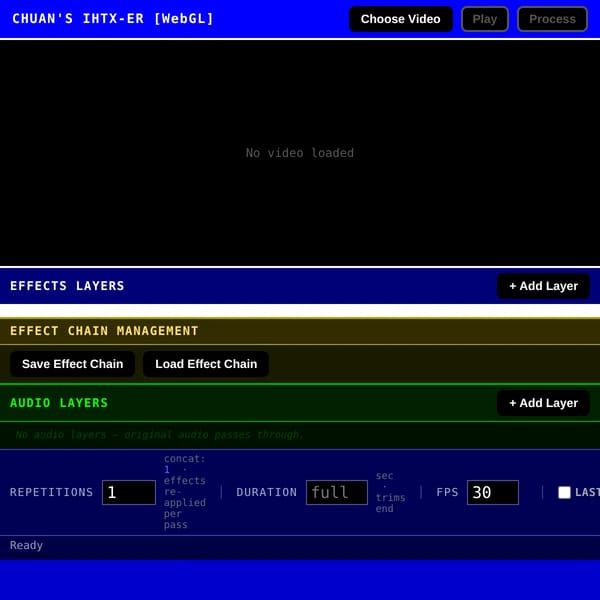Click the Process button
Viewport: 600px width, 600px height.
click(552, 19)
